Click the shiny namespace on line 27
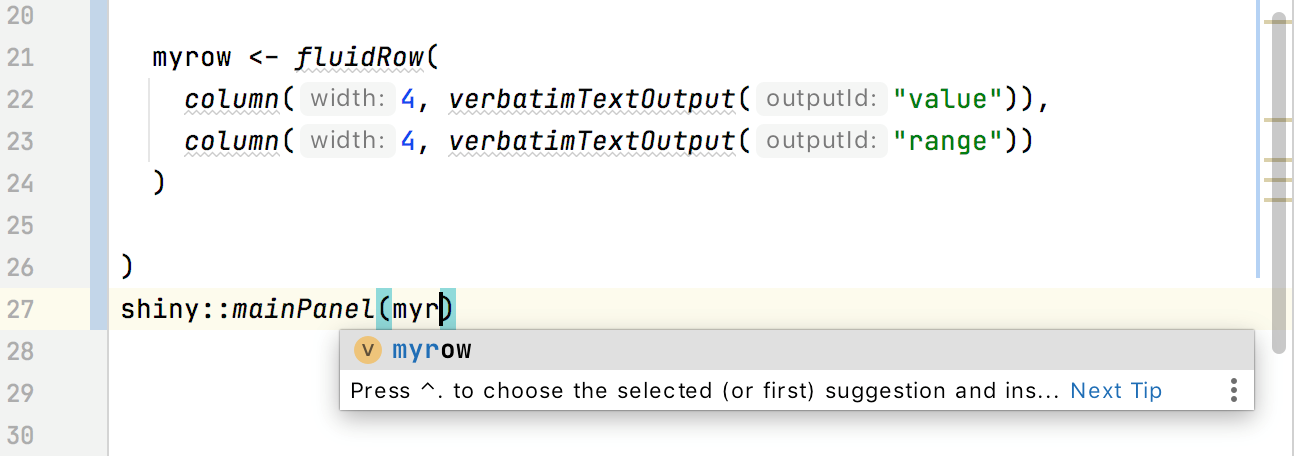 pos(160,309)
